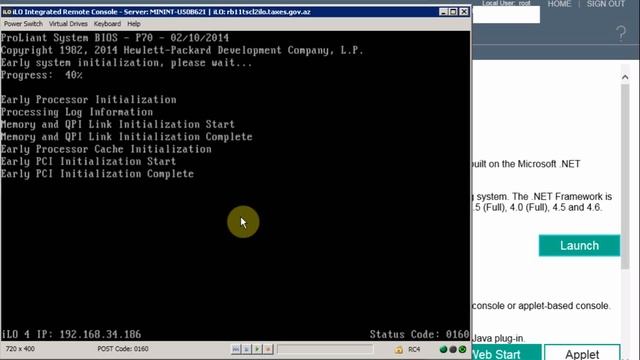Click 'Memory and QPI Link Initialization Start' line
640x360 pixels.
click(x=118, y=124)
